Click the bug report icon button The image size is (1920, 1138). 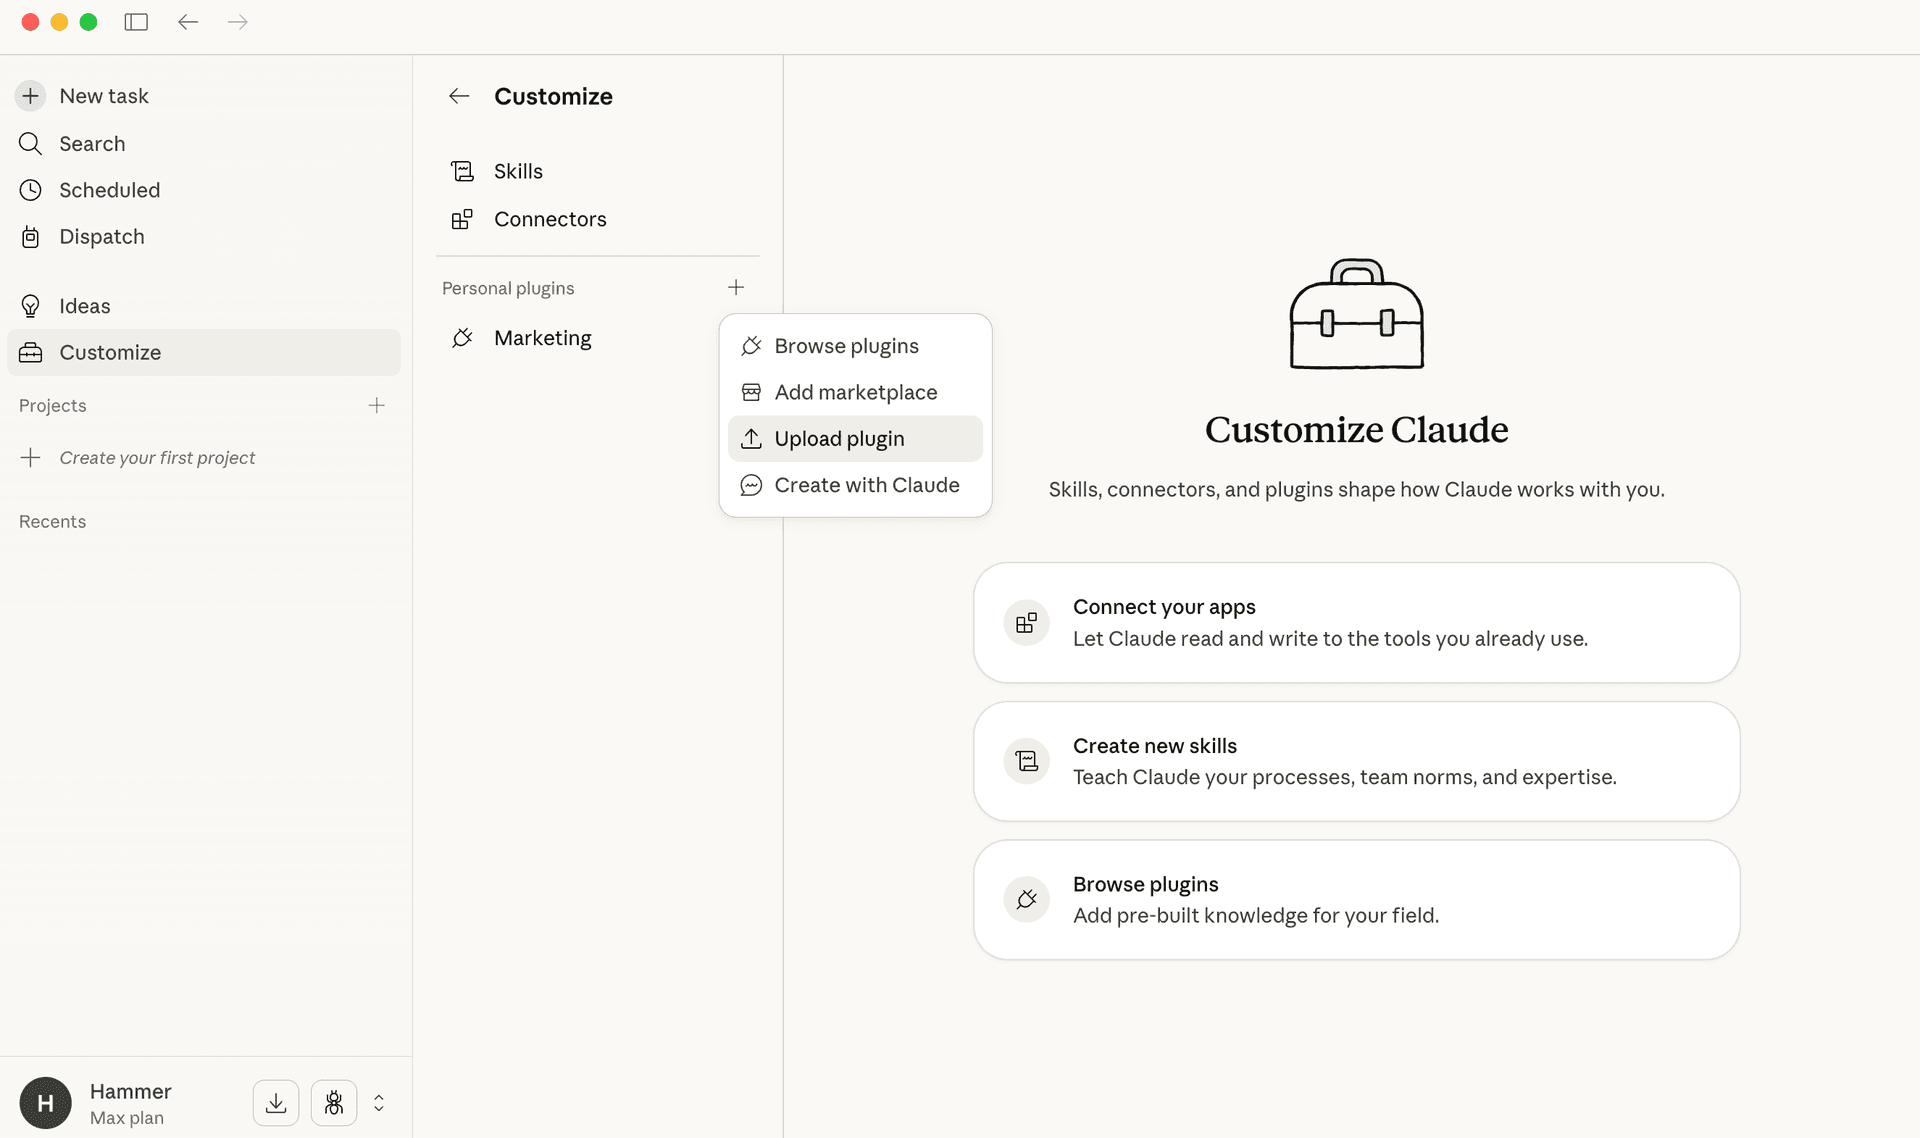[x=334, y=1103]
